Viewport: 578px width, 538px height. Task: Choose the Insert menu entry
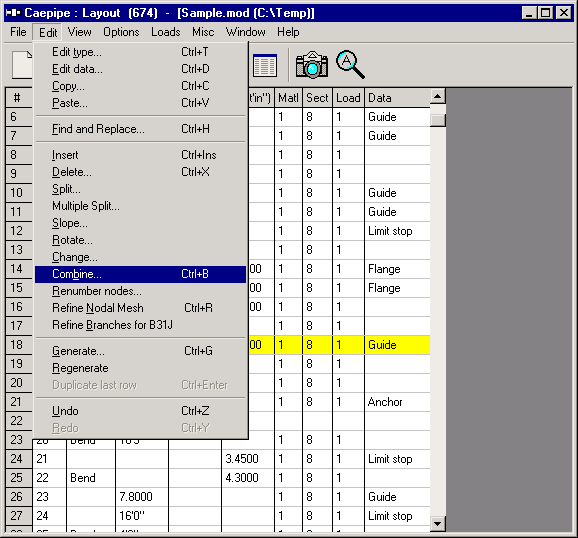[140, 155]
